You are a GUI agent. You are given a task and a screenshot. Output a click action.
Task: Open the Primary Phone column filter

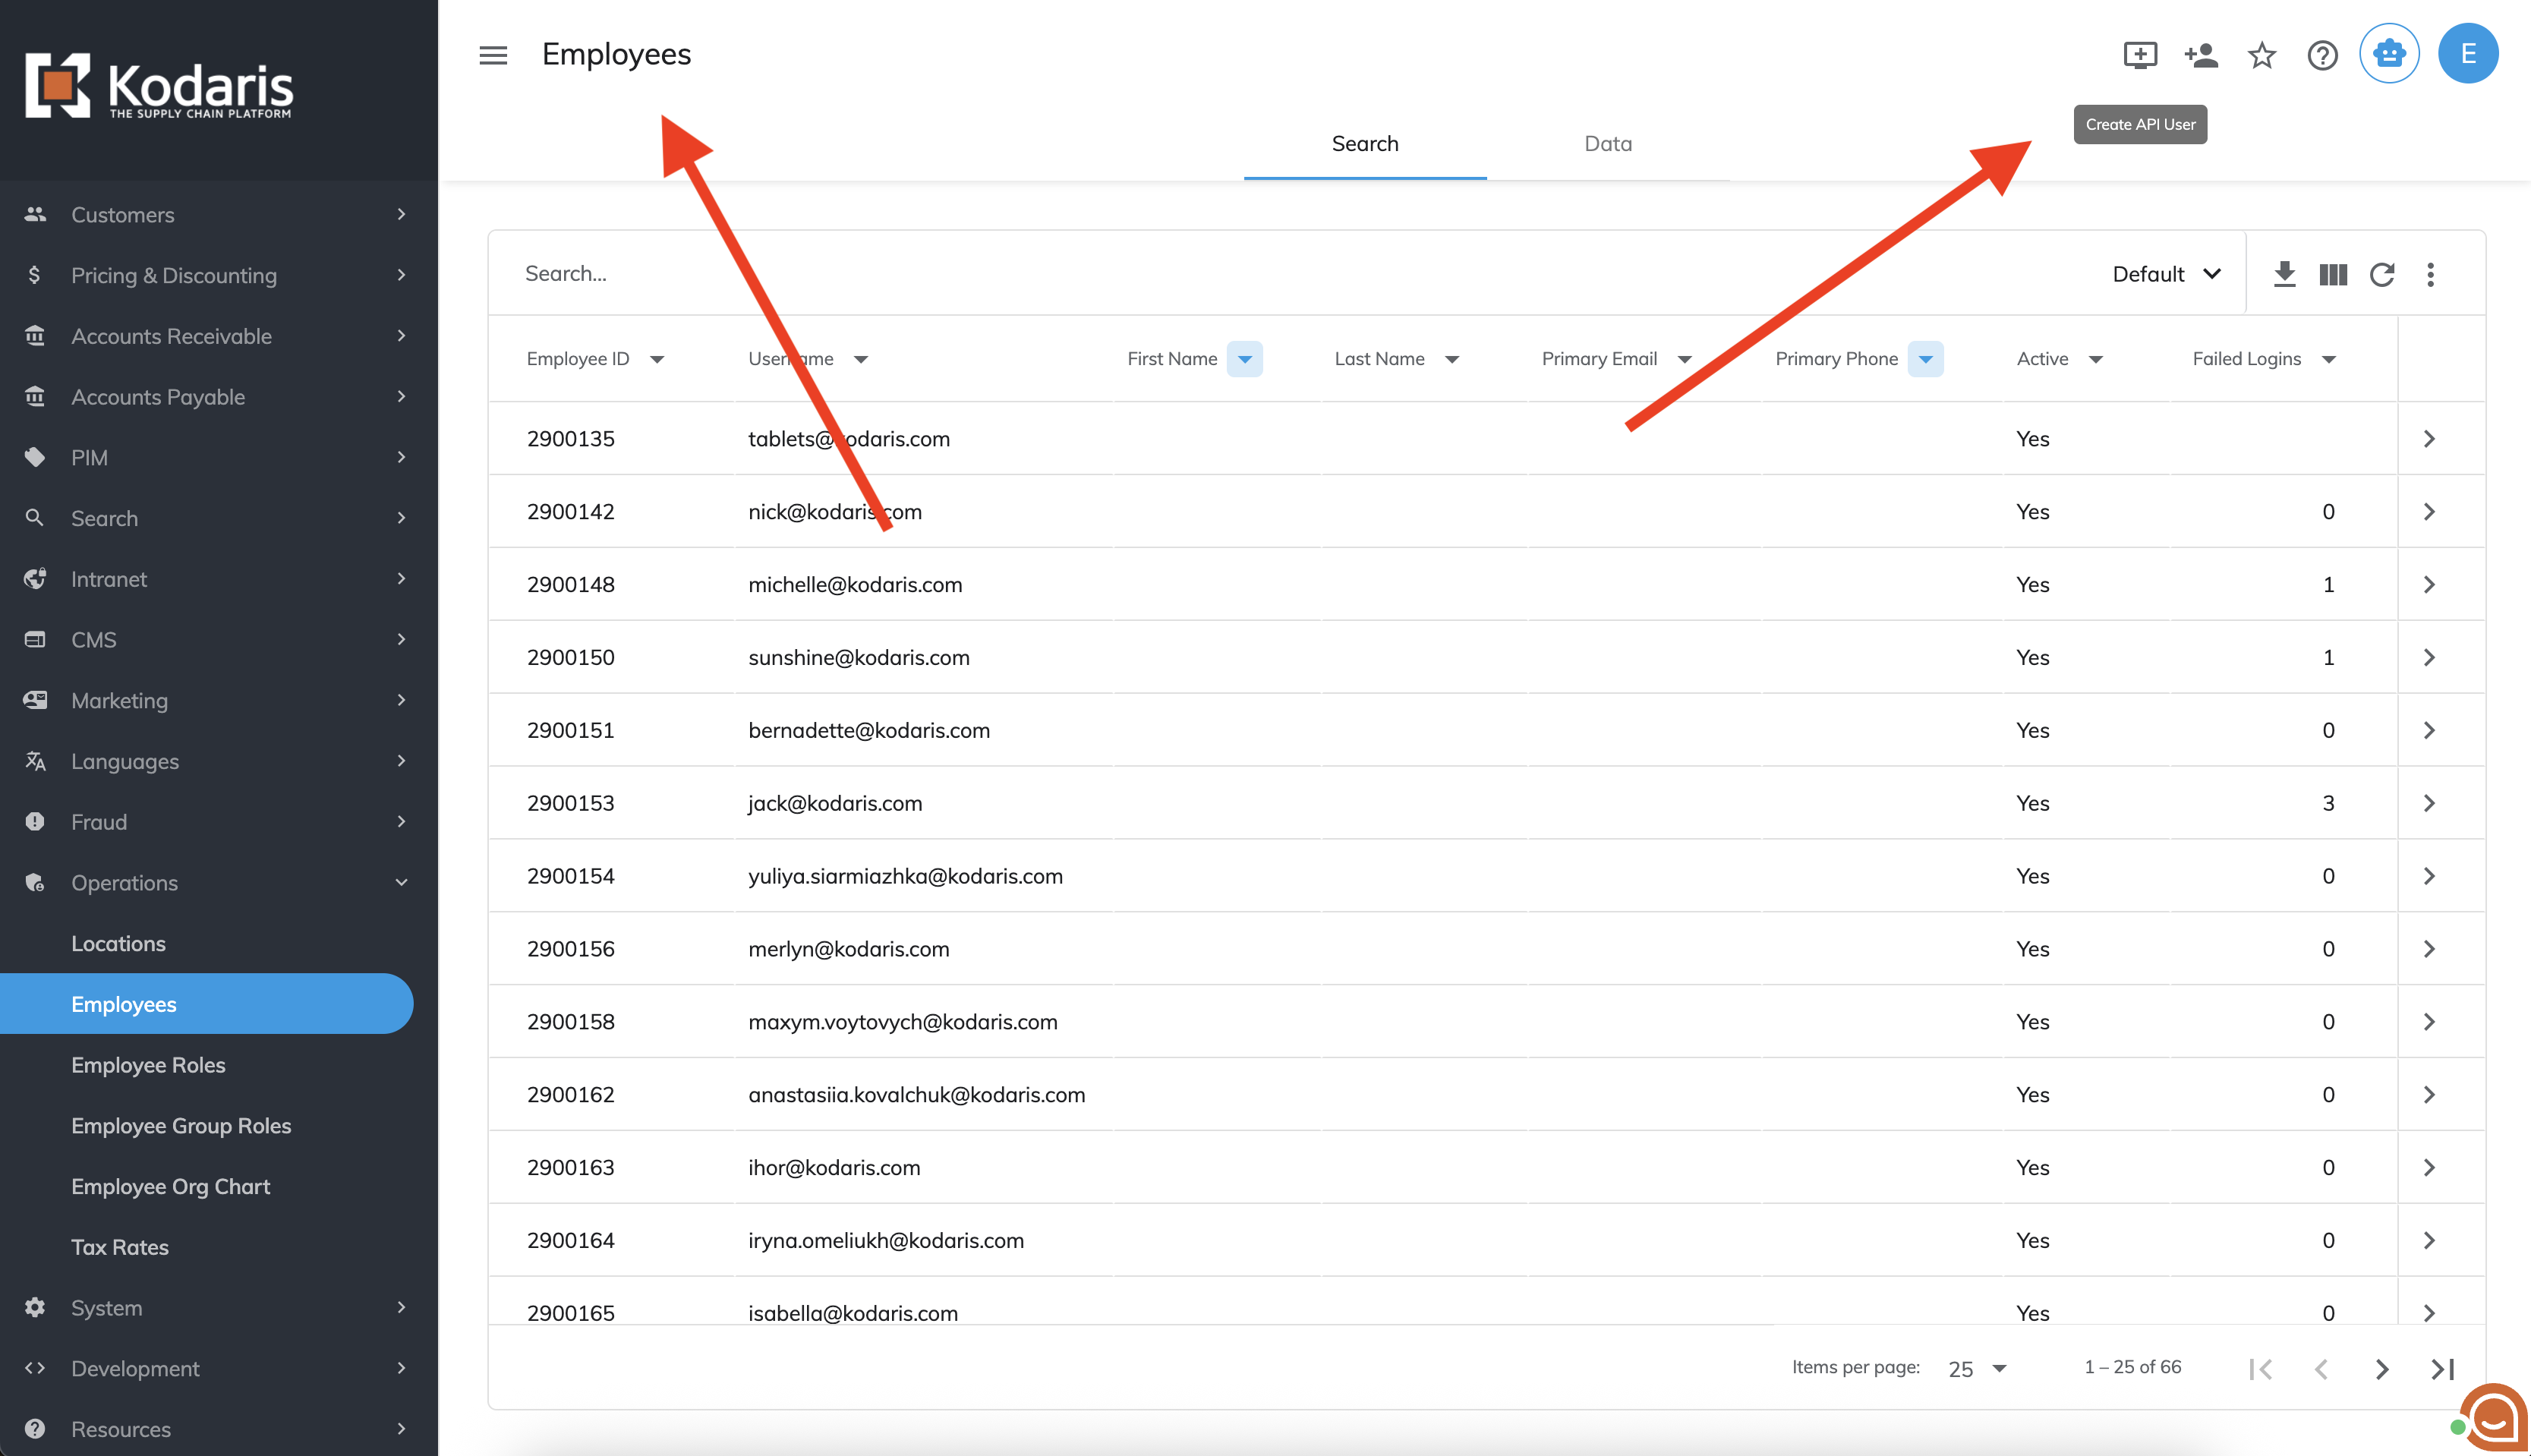click(1925, 359)
